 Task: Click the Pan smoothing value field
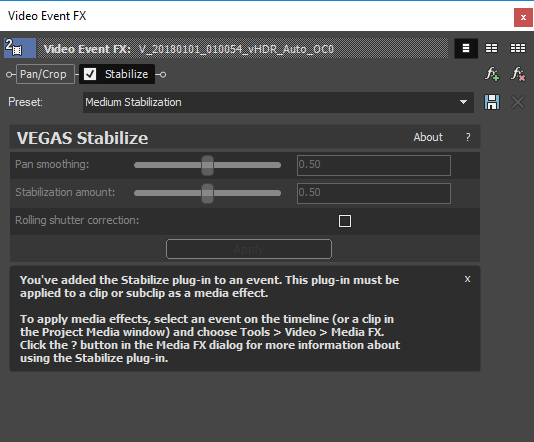(374, 165)
